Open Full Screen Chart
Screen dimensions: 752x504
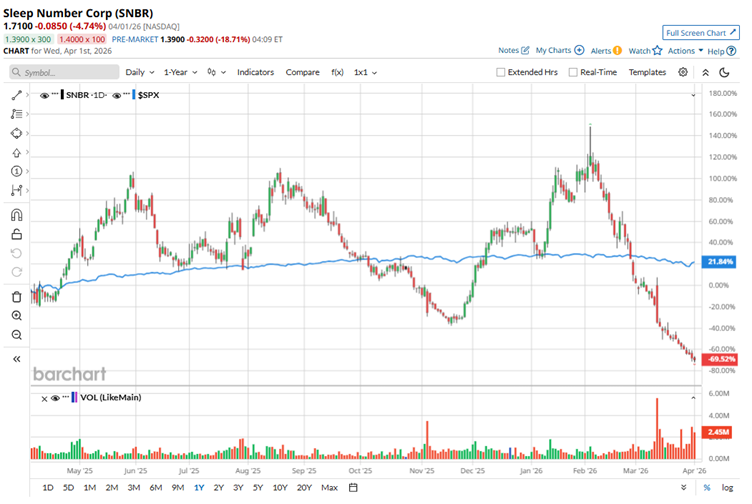701,33
